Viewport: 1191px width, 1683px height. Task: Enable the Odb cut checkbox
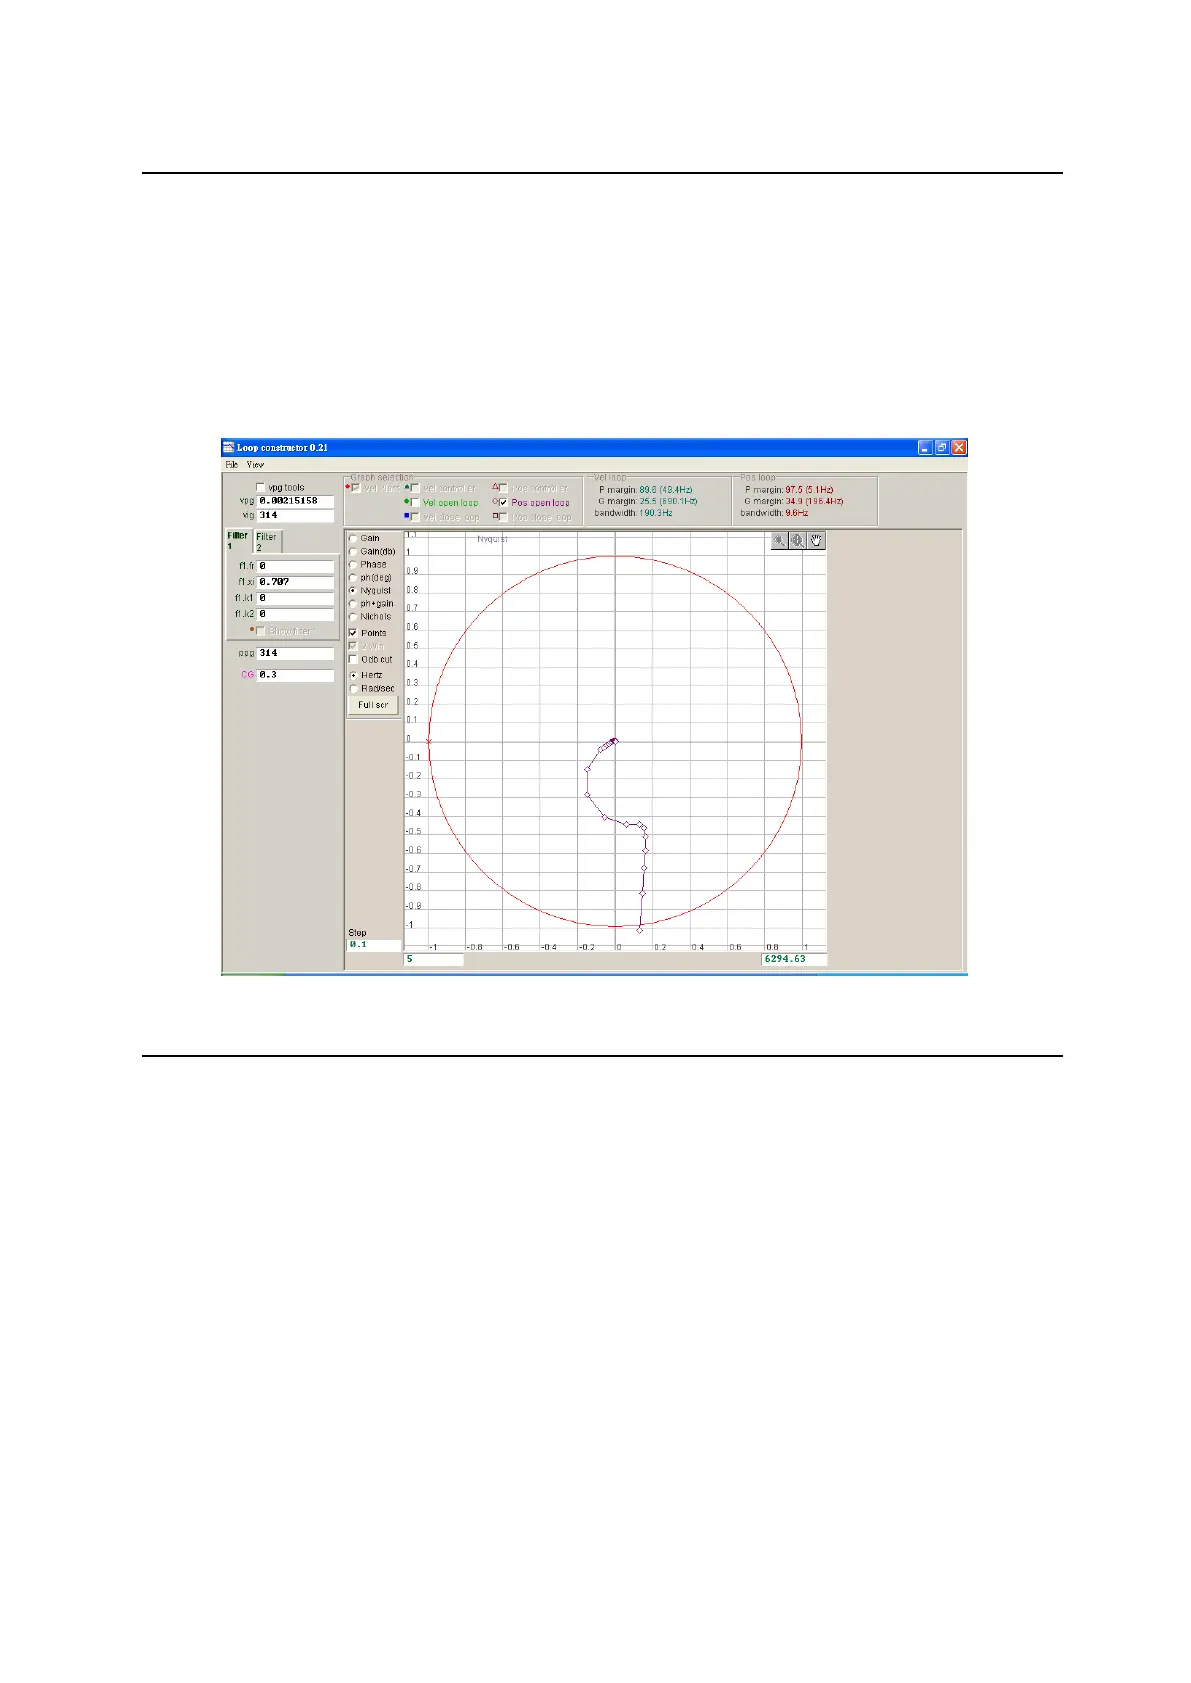click(353, 659)
